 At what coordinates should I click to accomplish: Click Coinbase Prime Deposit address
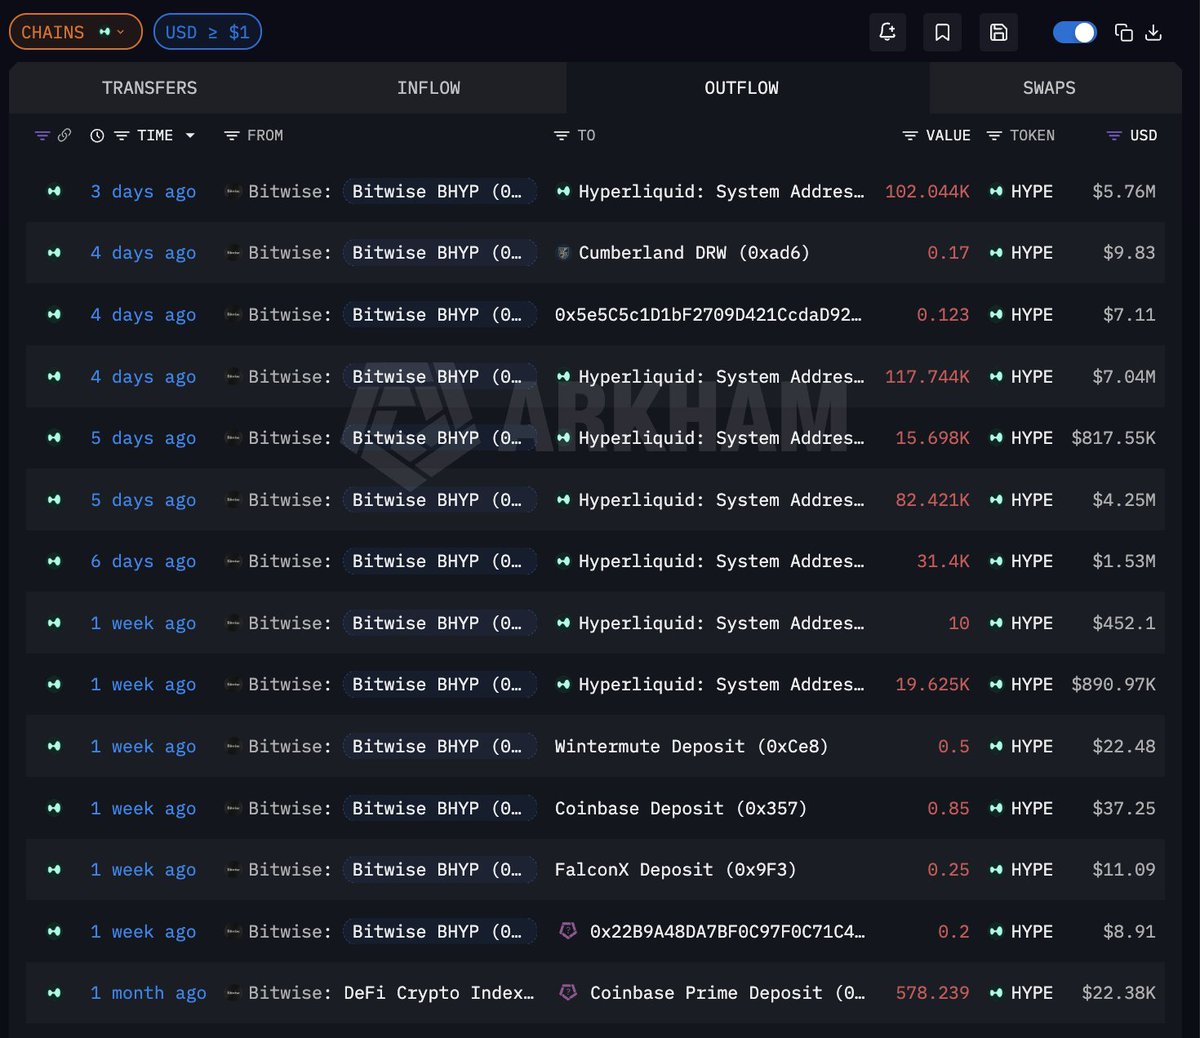727,993
